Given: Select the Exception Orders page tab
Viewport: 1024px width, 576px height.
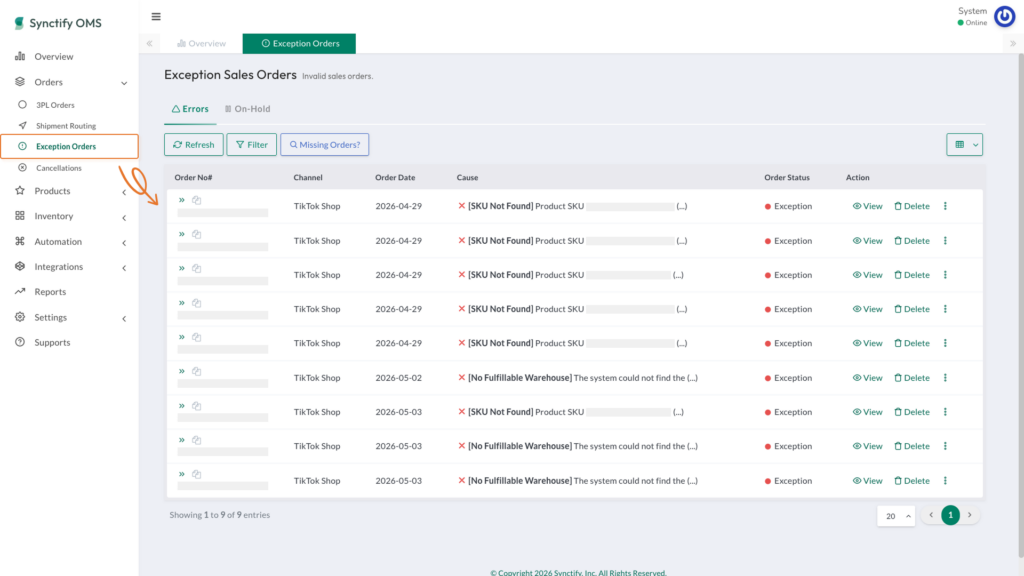Looking at the screenshot, I should pyautogui.click(x=299, y=44).
